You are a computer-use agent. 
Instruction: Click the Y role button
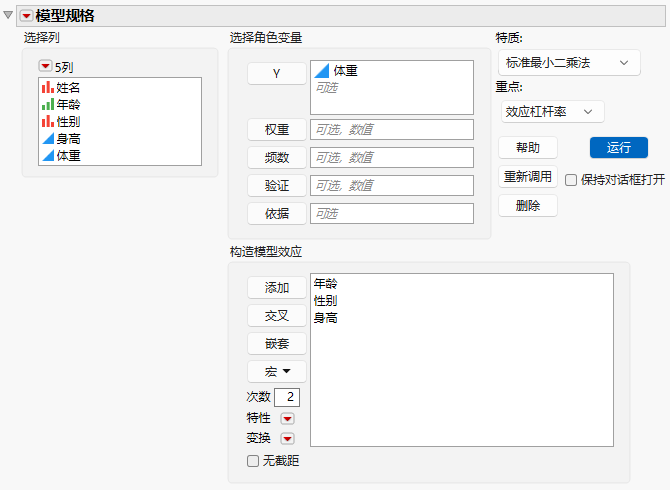276,73
